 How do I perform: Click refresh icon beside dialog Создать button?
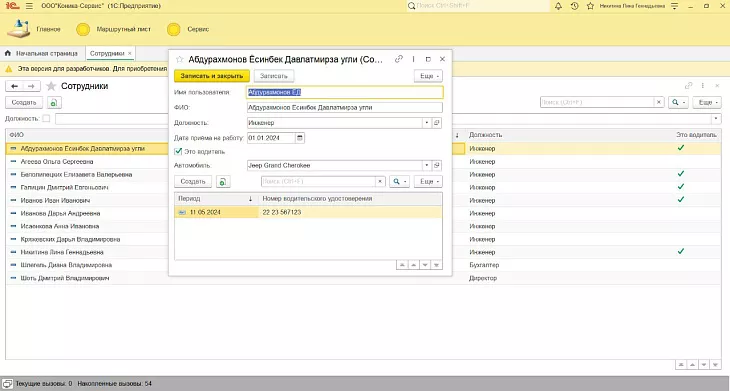pyautogui.click(x=223, y=182)
